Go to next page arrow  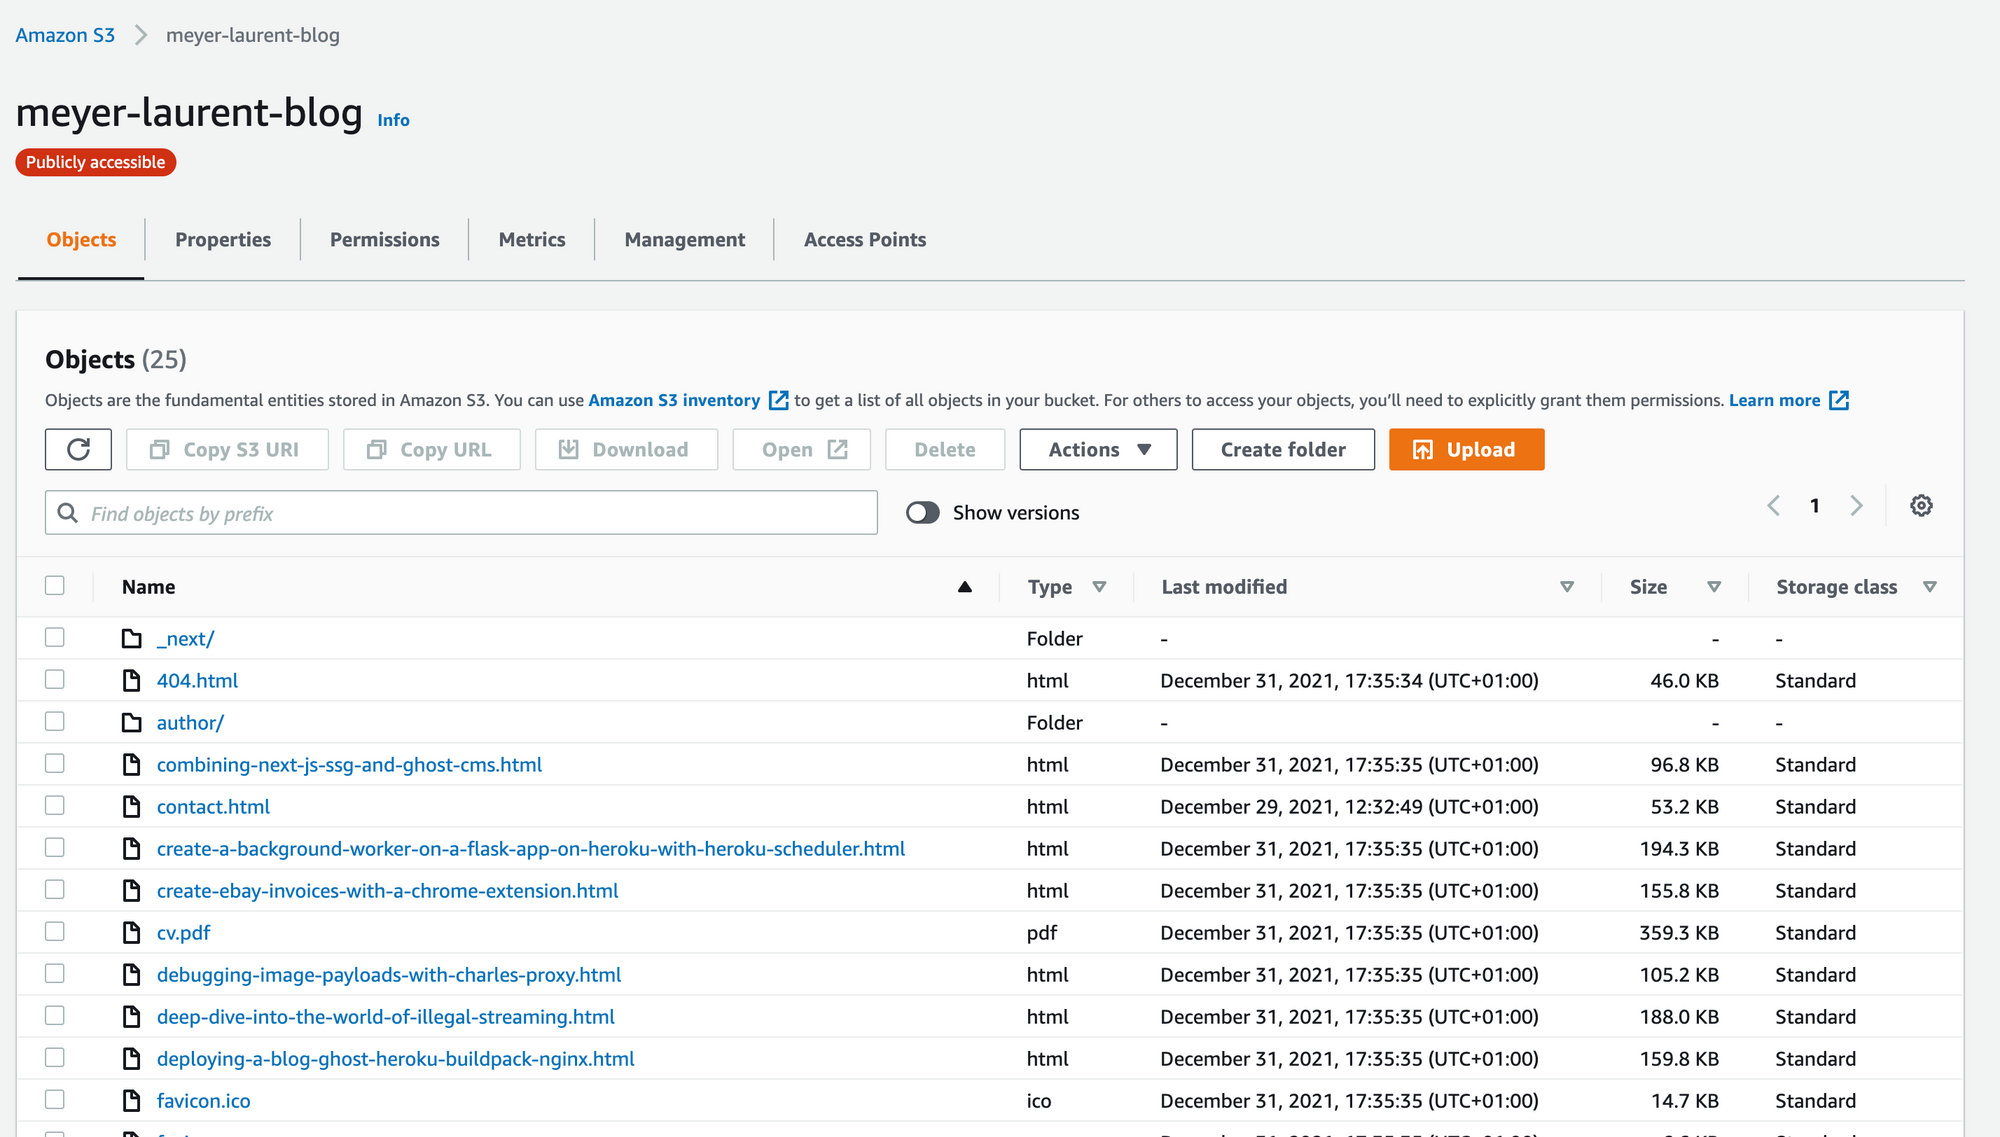click(1856, 506)
